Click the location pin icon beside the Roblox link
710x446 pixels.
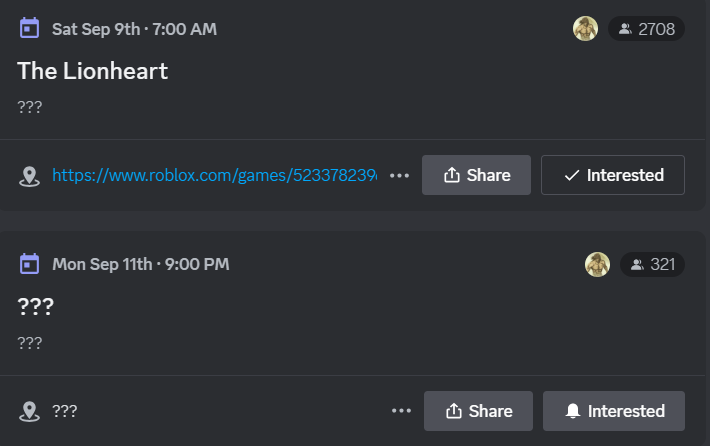30,176
